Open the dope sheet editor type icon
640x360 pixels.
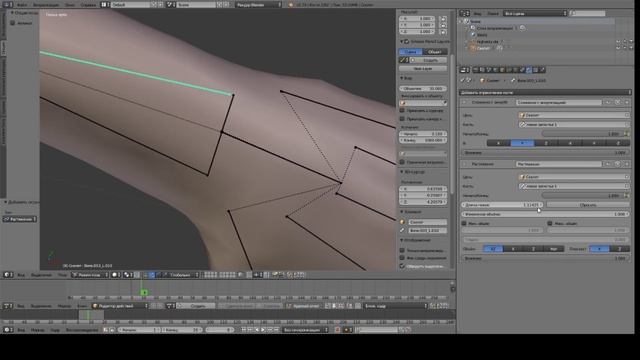[x=8, y=306]
